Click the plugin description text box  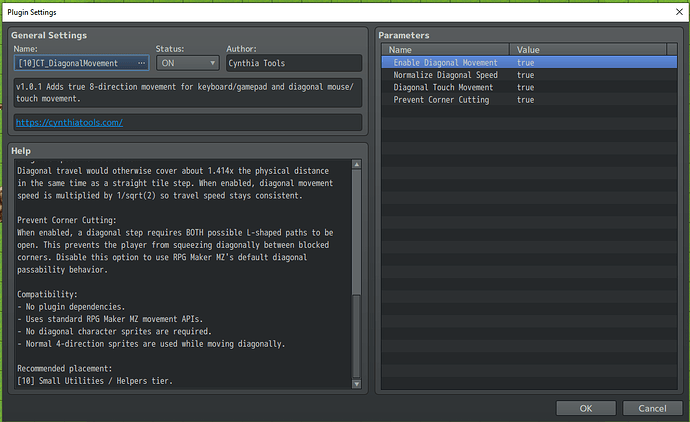[x=188, y=93]
